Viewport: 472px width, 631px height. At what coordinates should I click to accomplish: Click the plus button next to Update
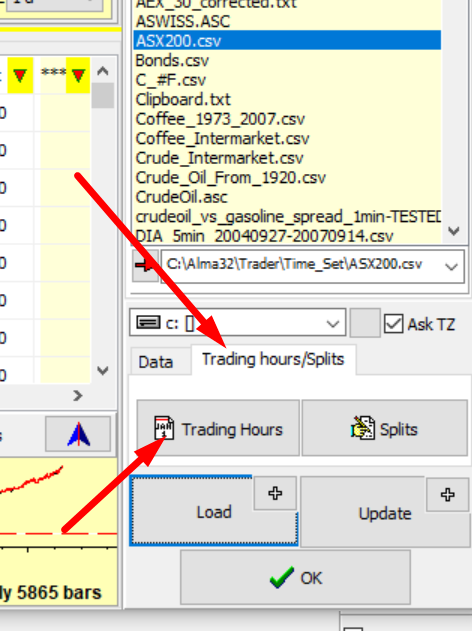[447, 495]
